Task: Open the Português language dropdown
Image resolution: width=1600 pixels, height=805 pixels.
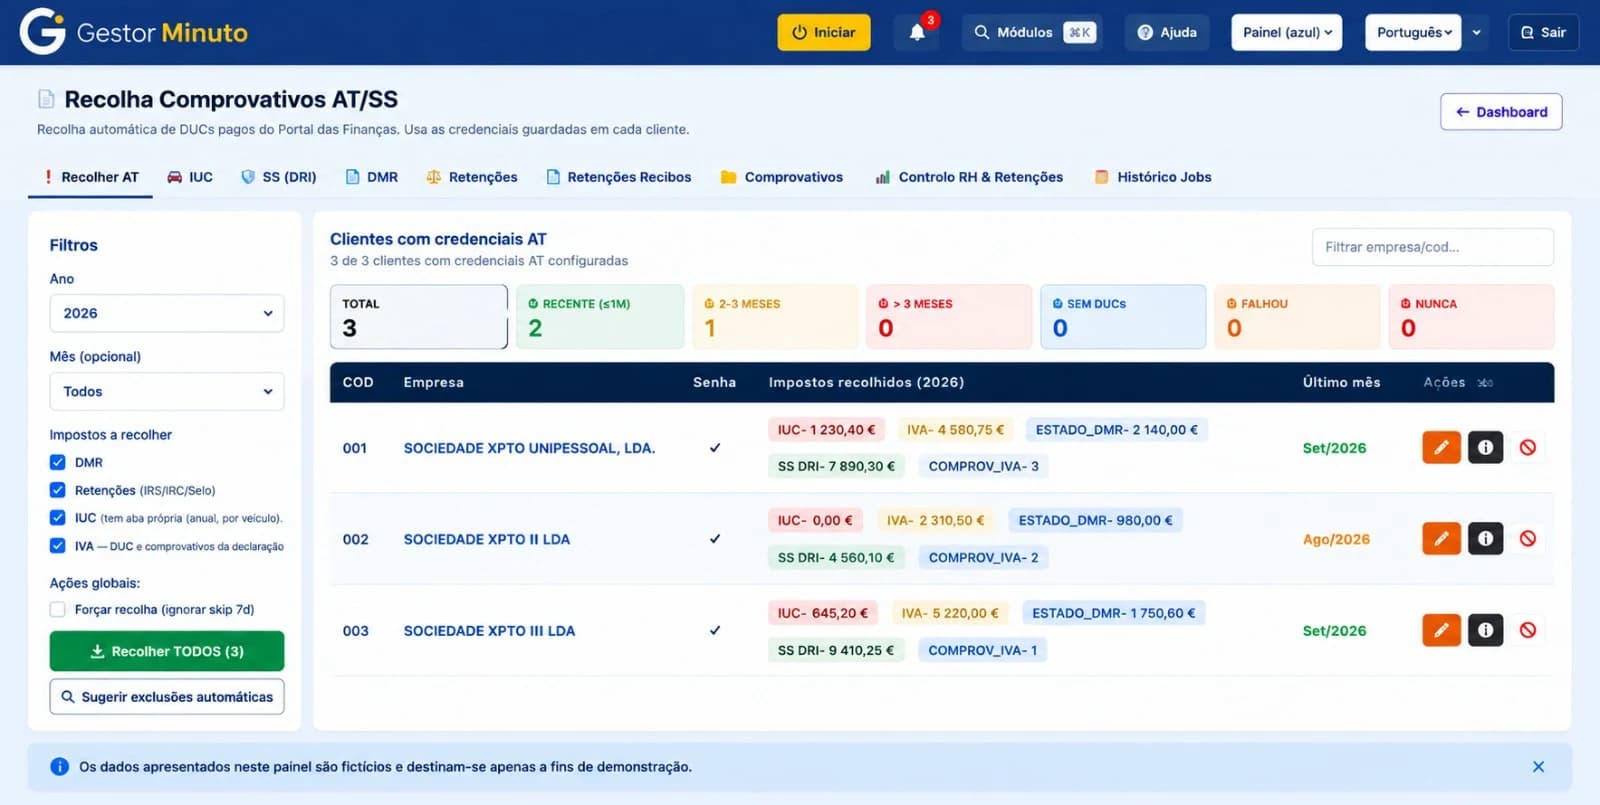Action: [x=1413, y=32]
